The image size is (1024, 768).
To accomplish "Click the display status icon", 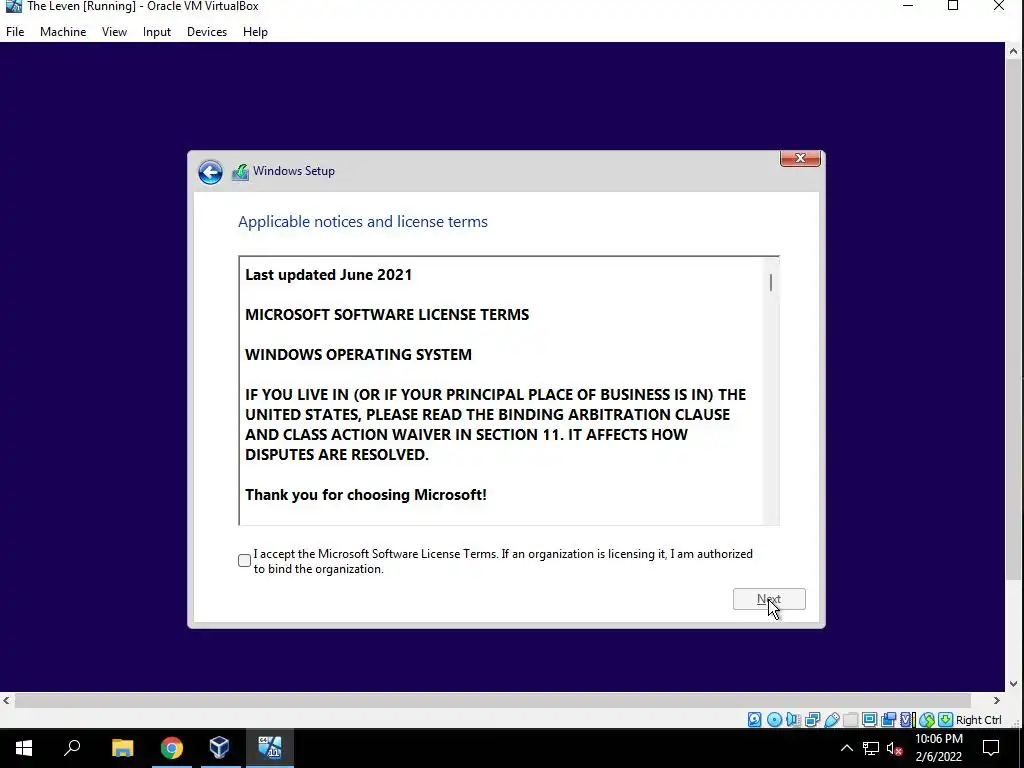I will [869, 720].
